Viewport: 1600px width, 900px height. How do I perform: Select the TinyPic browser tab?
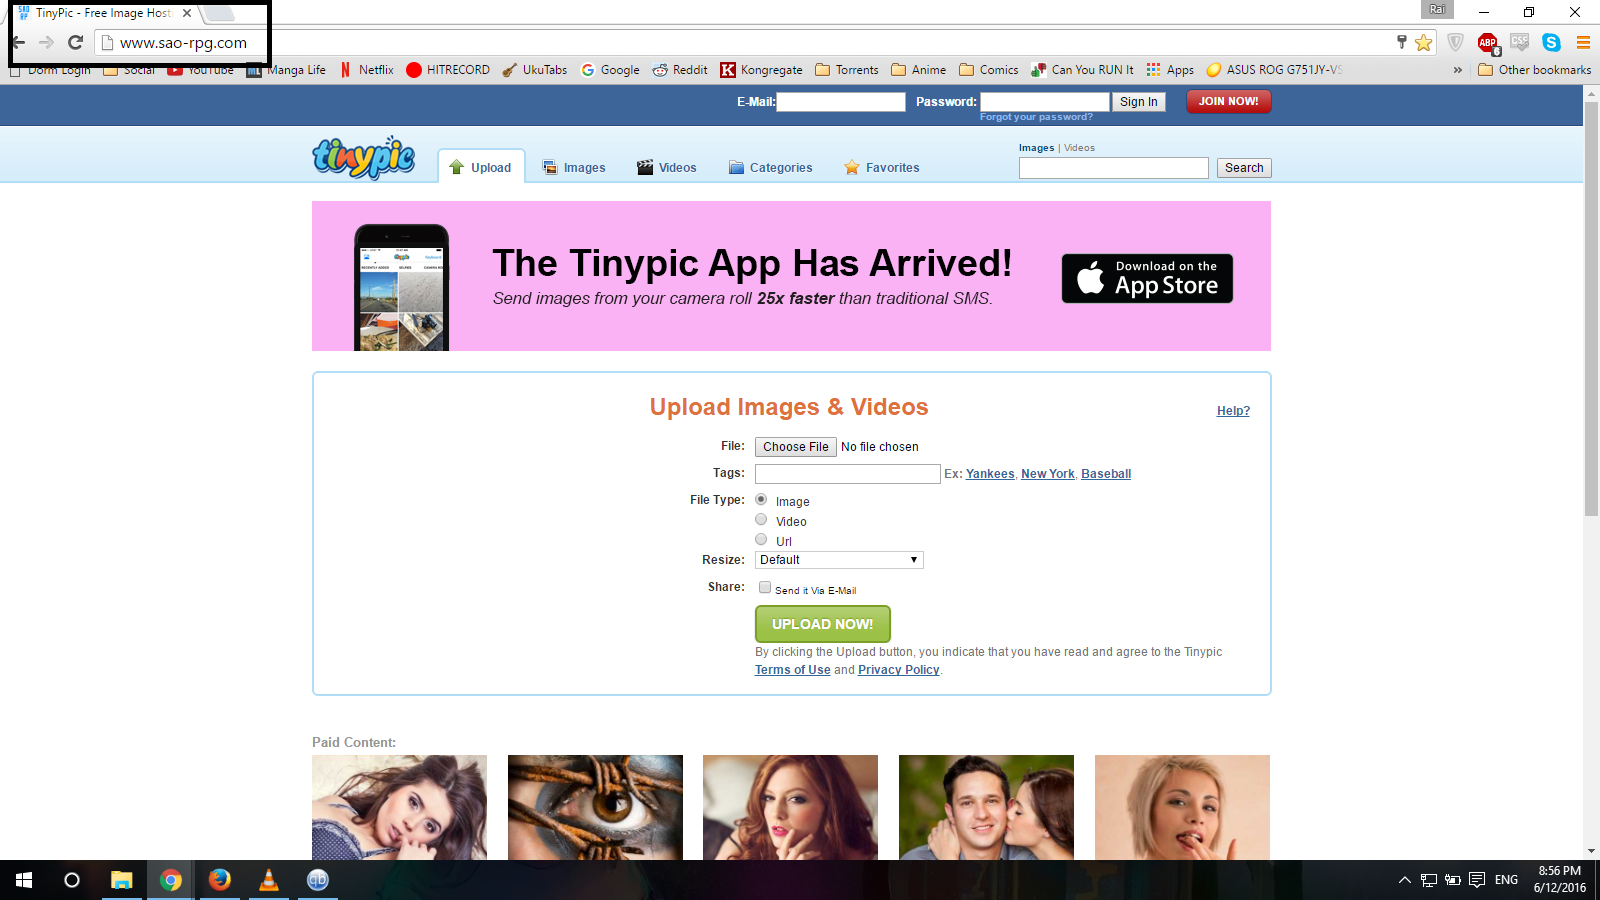pyautogui.click(x=105, y=13)
